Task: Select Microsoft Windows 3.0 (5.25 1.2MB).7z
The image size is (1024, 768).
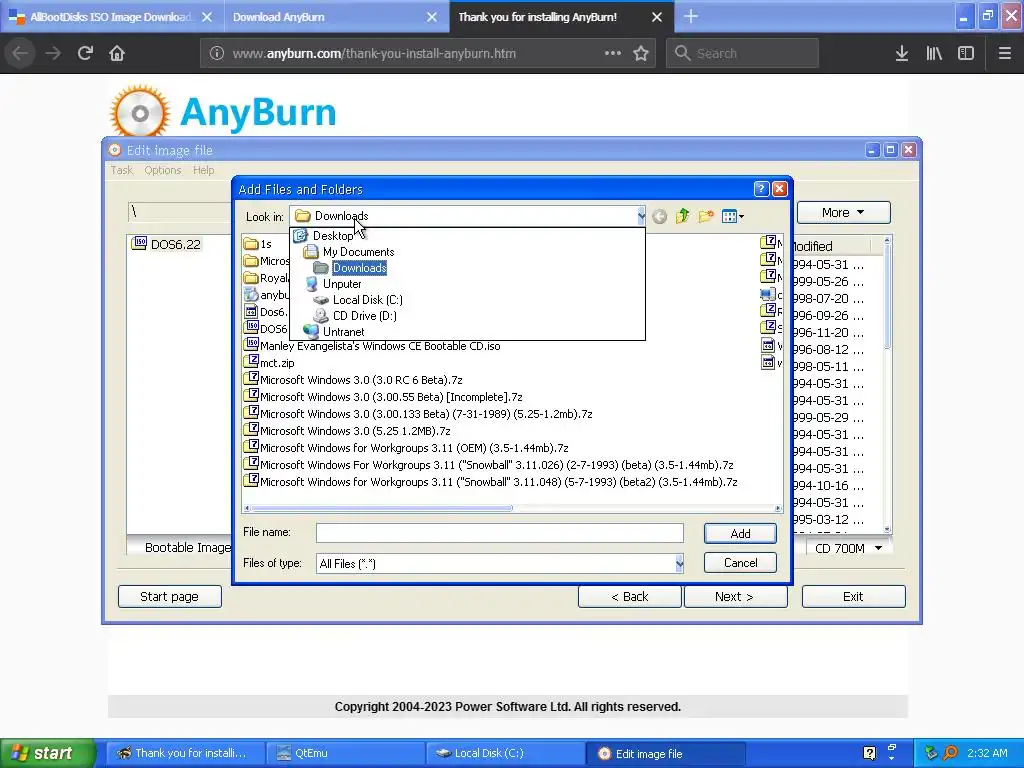Action: point(347,431)
